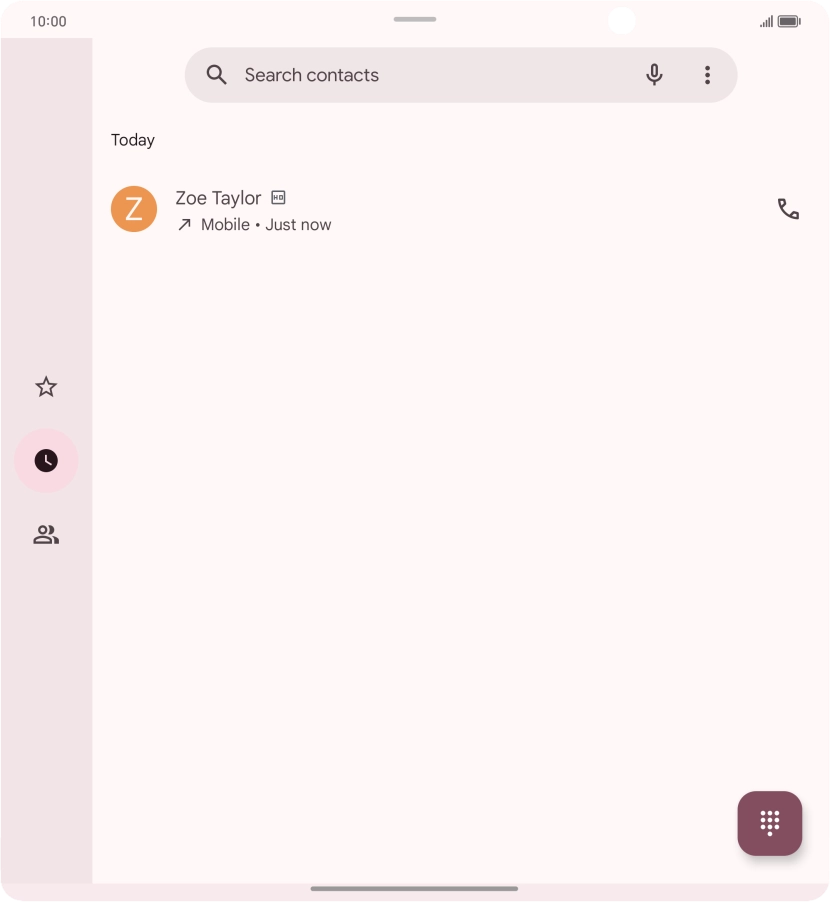Open the dial pad button
This screenshot has width=830, height=902.
pos(770,823)
